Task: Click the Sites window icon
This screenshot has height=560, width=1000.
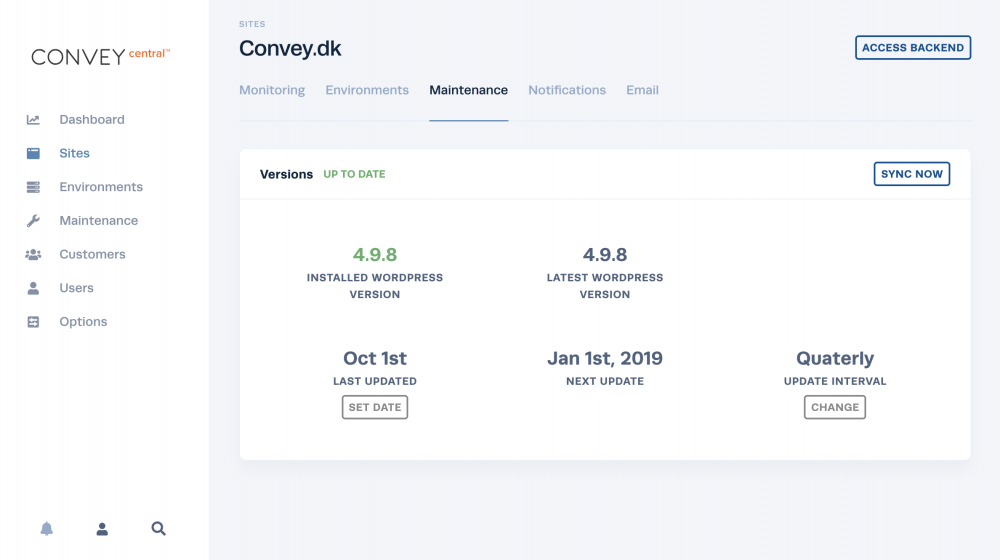Action: pos(33,153)
